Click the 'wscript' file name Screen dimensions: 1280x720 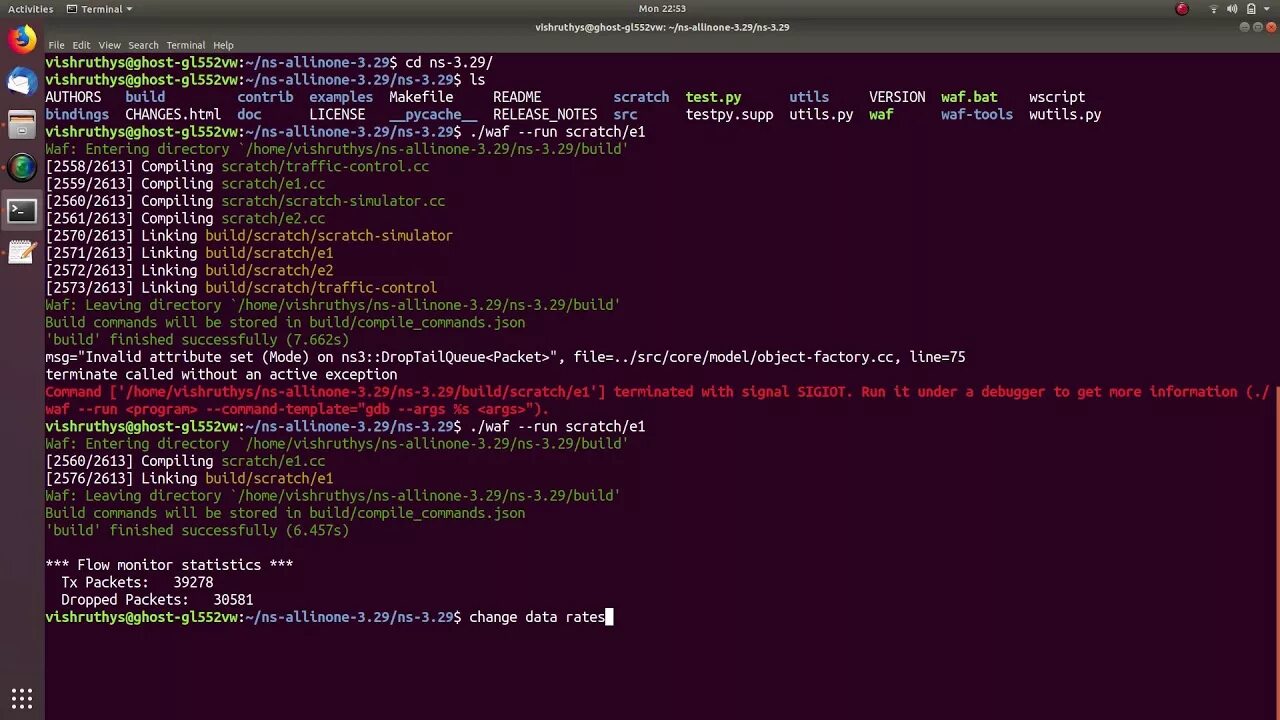coord(1057,97)
